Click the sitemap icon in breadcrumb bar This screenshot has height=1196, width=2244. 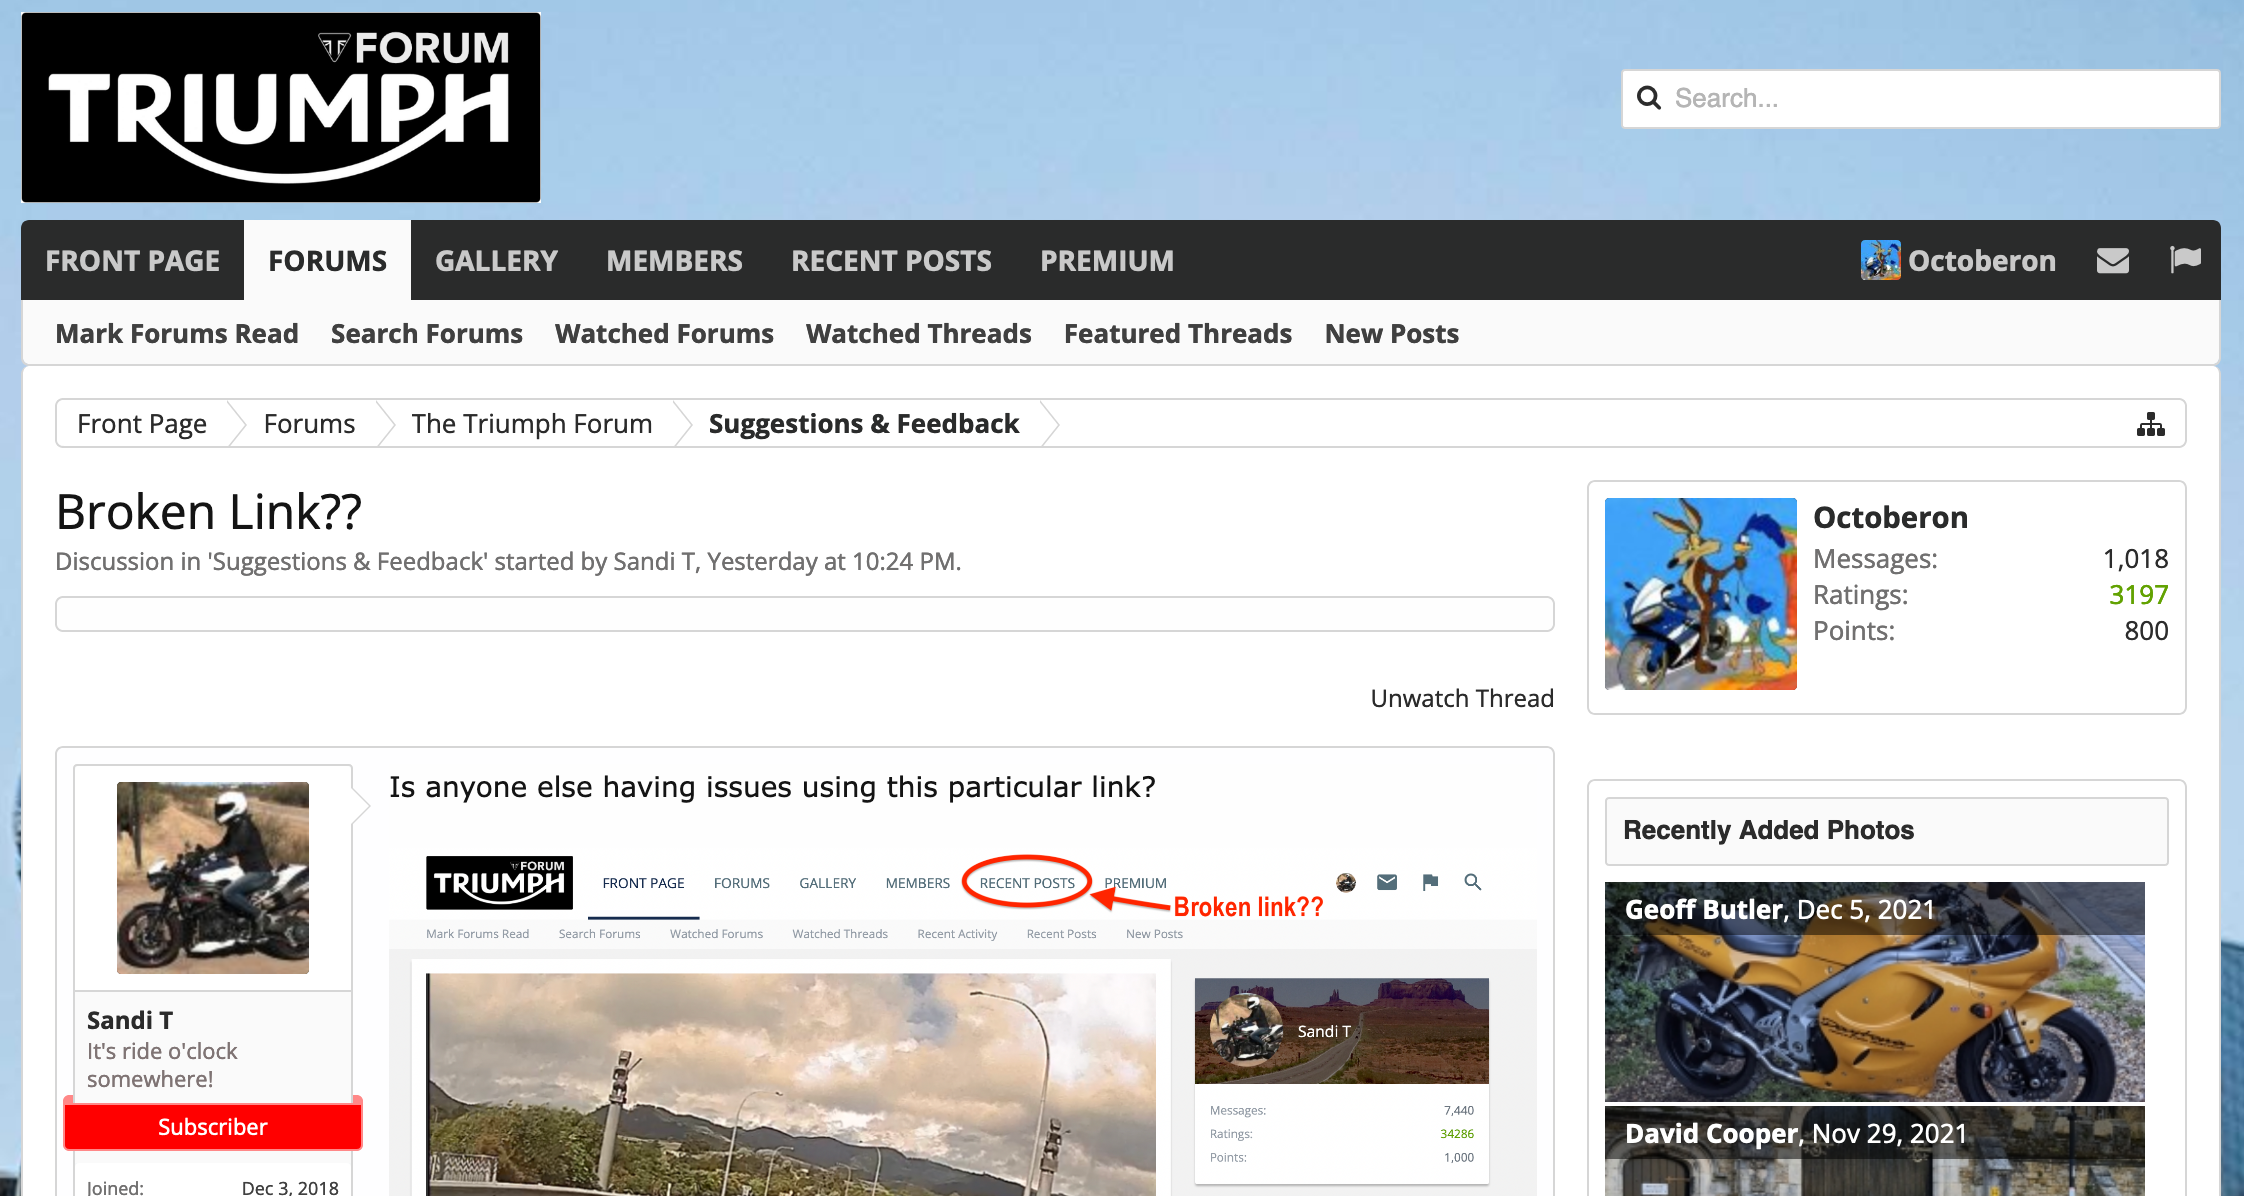[2151, 424]
